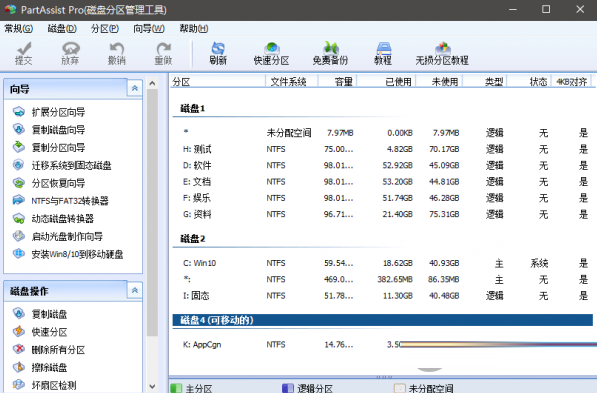Viewport: 597px width, 393px height.
Task: Select the K: AppCgn partition row
Action: click(x=383, y=345)
